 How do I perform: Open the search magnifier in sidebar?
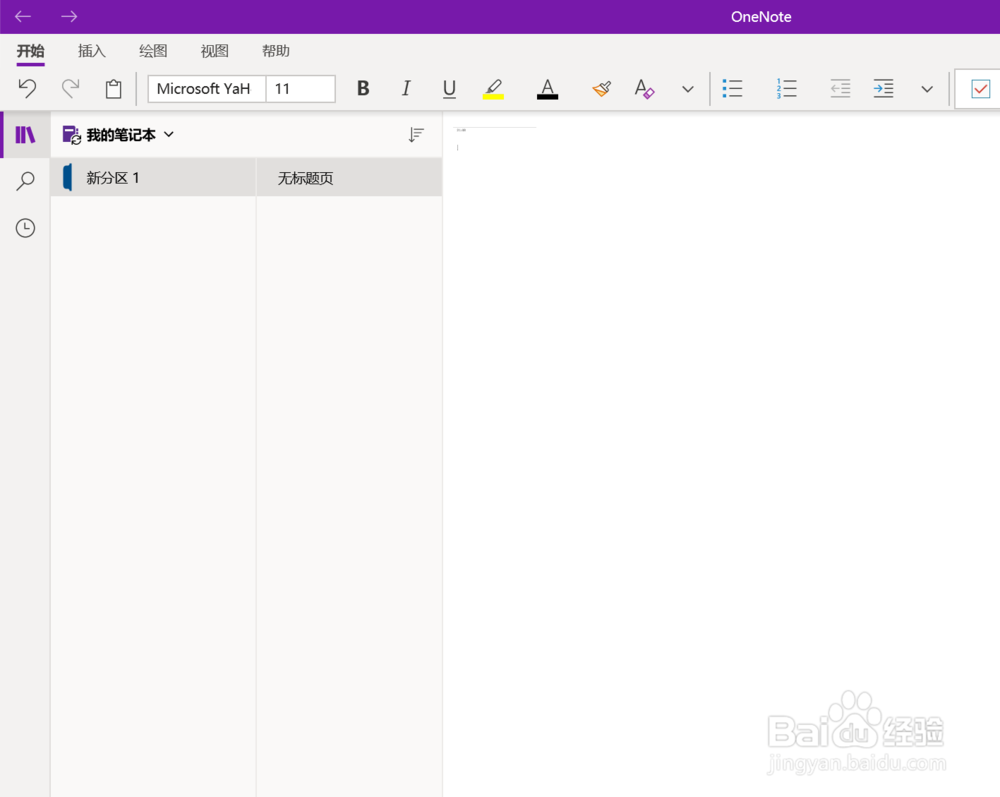26,181
